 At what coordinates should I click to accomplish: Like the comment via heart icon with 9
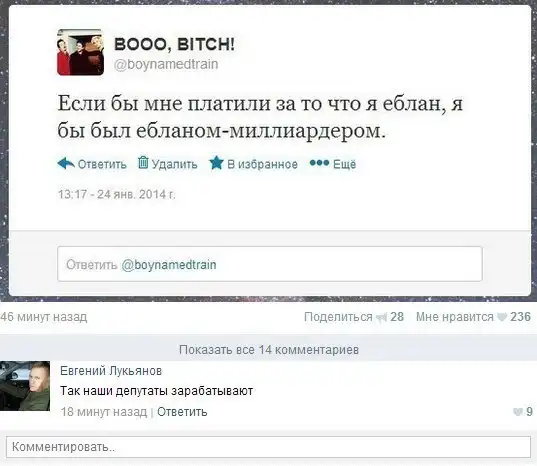(517, 412)
